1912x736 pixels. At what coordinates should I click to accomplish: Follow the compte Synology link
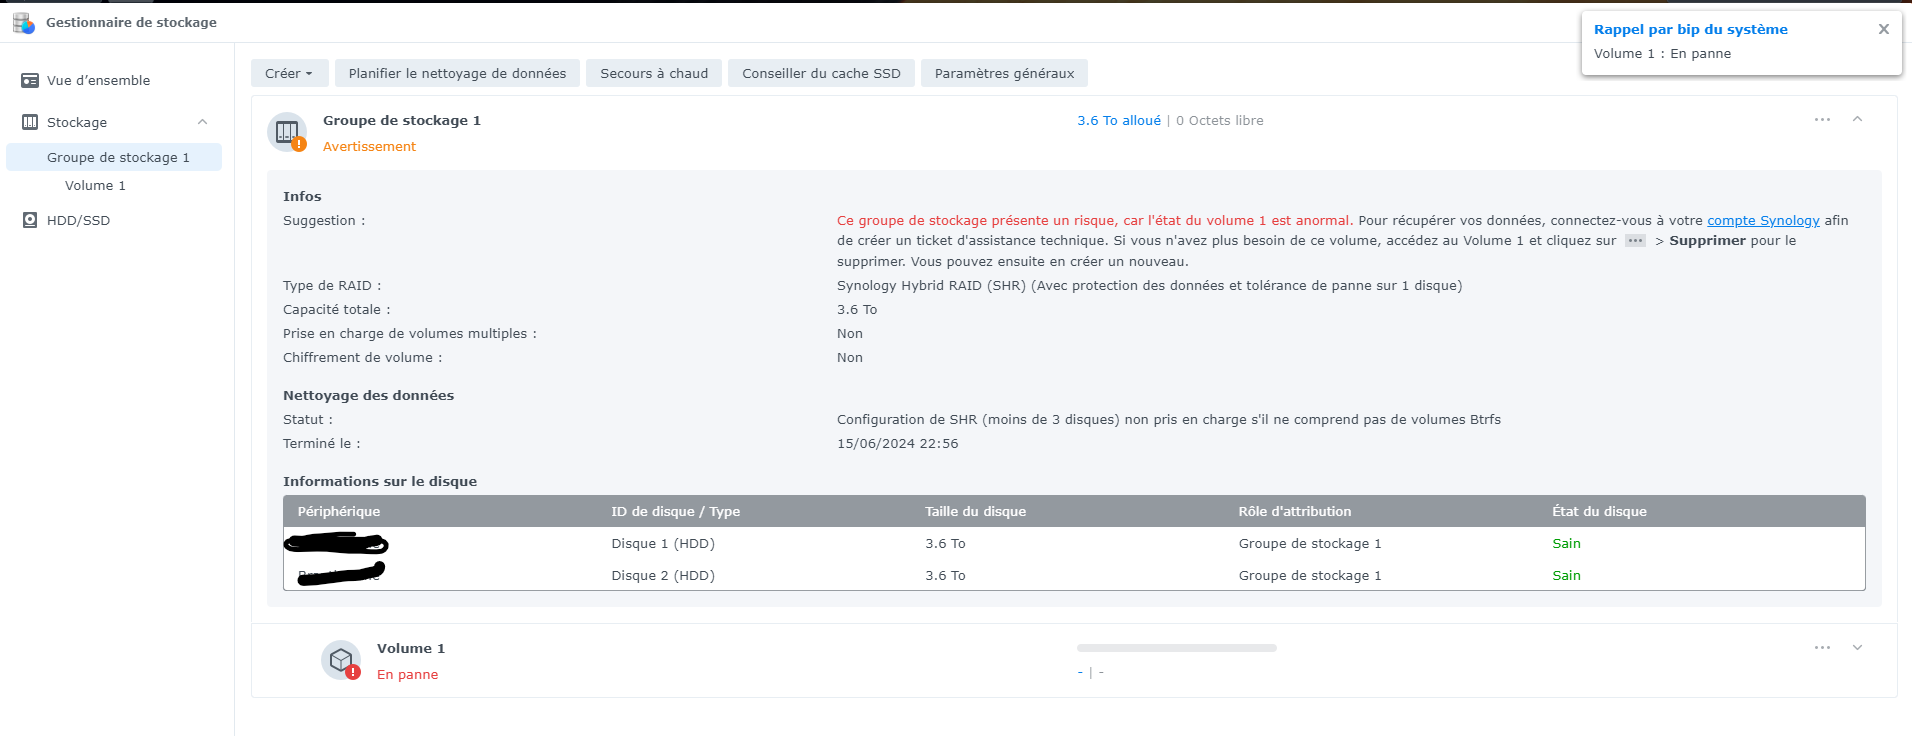(x=1763, y=220)
